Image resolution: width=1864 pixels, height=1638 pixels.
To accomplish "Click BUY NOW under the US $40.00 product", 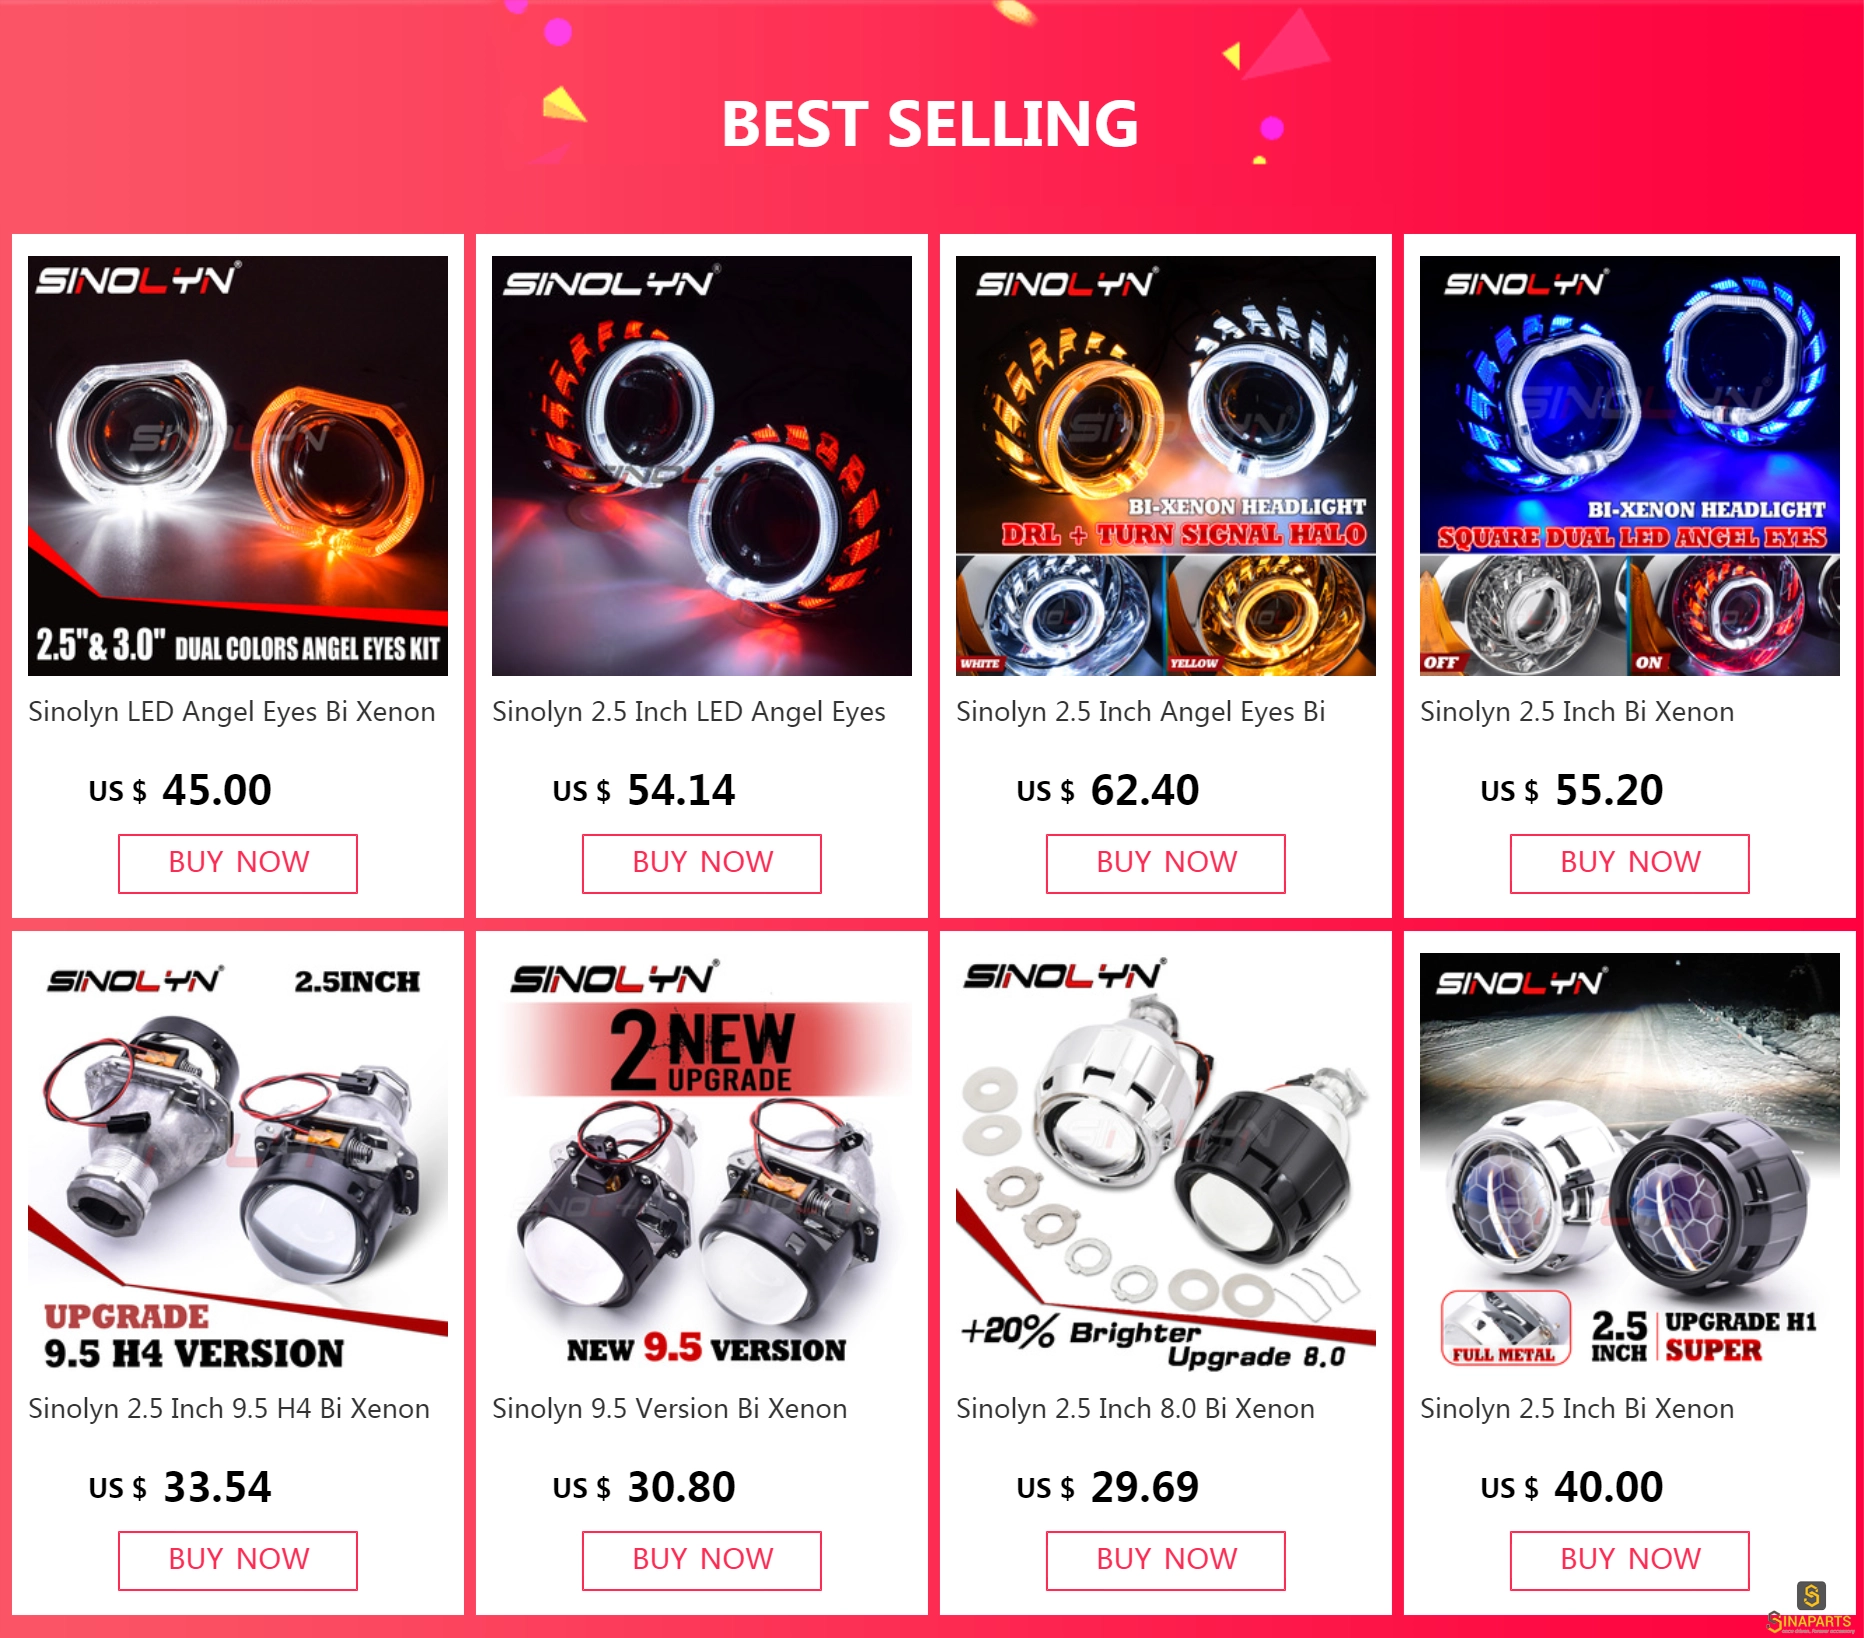I will tap(1630, 1560).
